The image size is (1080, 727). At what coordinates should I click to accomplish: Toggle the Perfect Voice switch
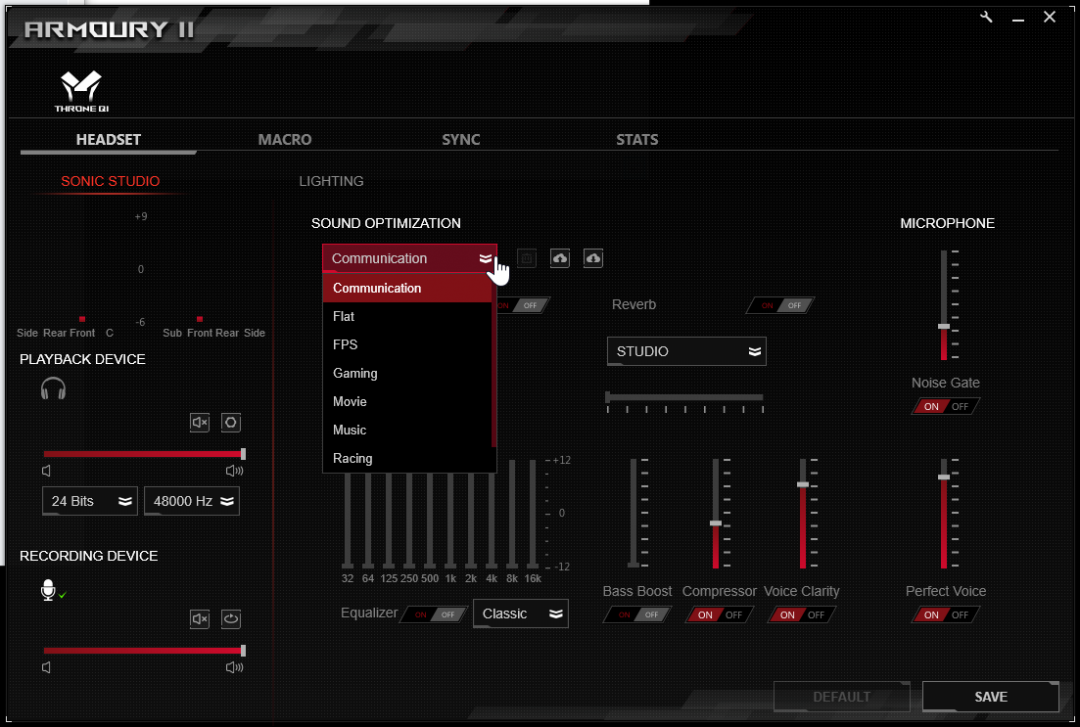tap(945, 615)
